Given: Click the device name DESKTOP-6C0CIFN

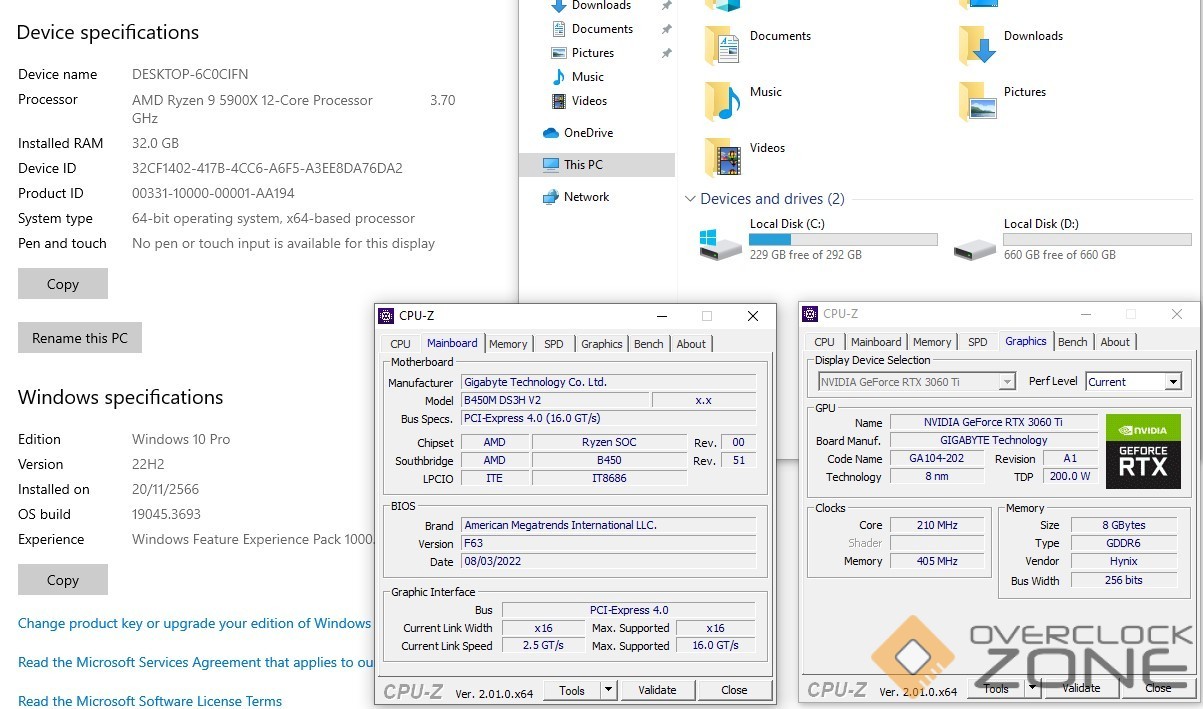Looking at the screenshot, I should click(190, 74).
